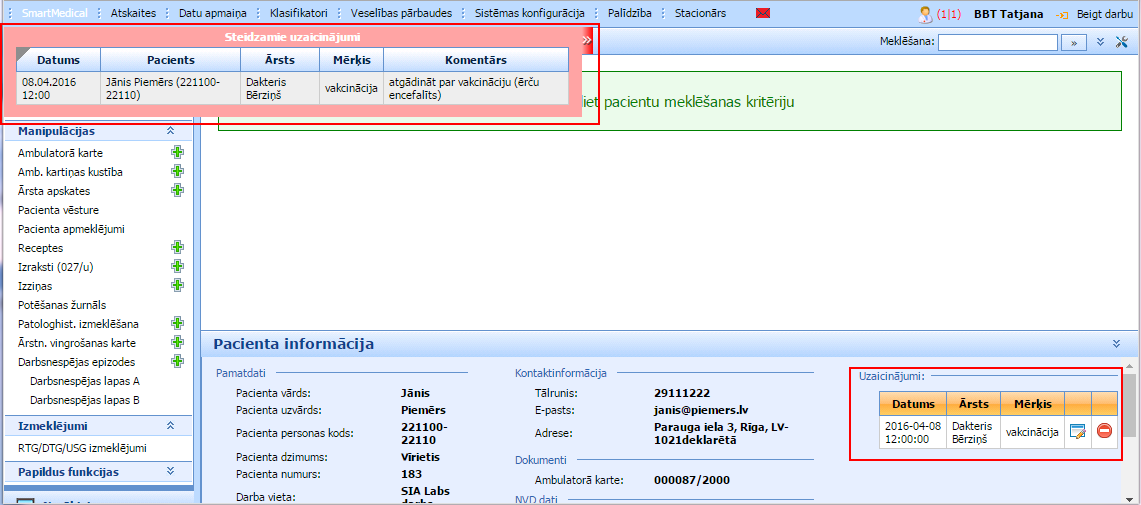Viewport: 1141px width, 505px height.
Task: Click green plus next to Ārsta apskates
Action: pyautogui.click(x=177, y=190)
